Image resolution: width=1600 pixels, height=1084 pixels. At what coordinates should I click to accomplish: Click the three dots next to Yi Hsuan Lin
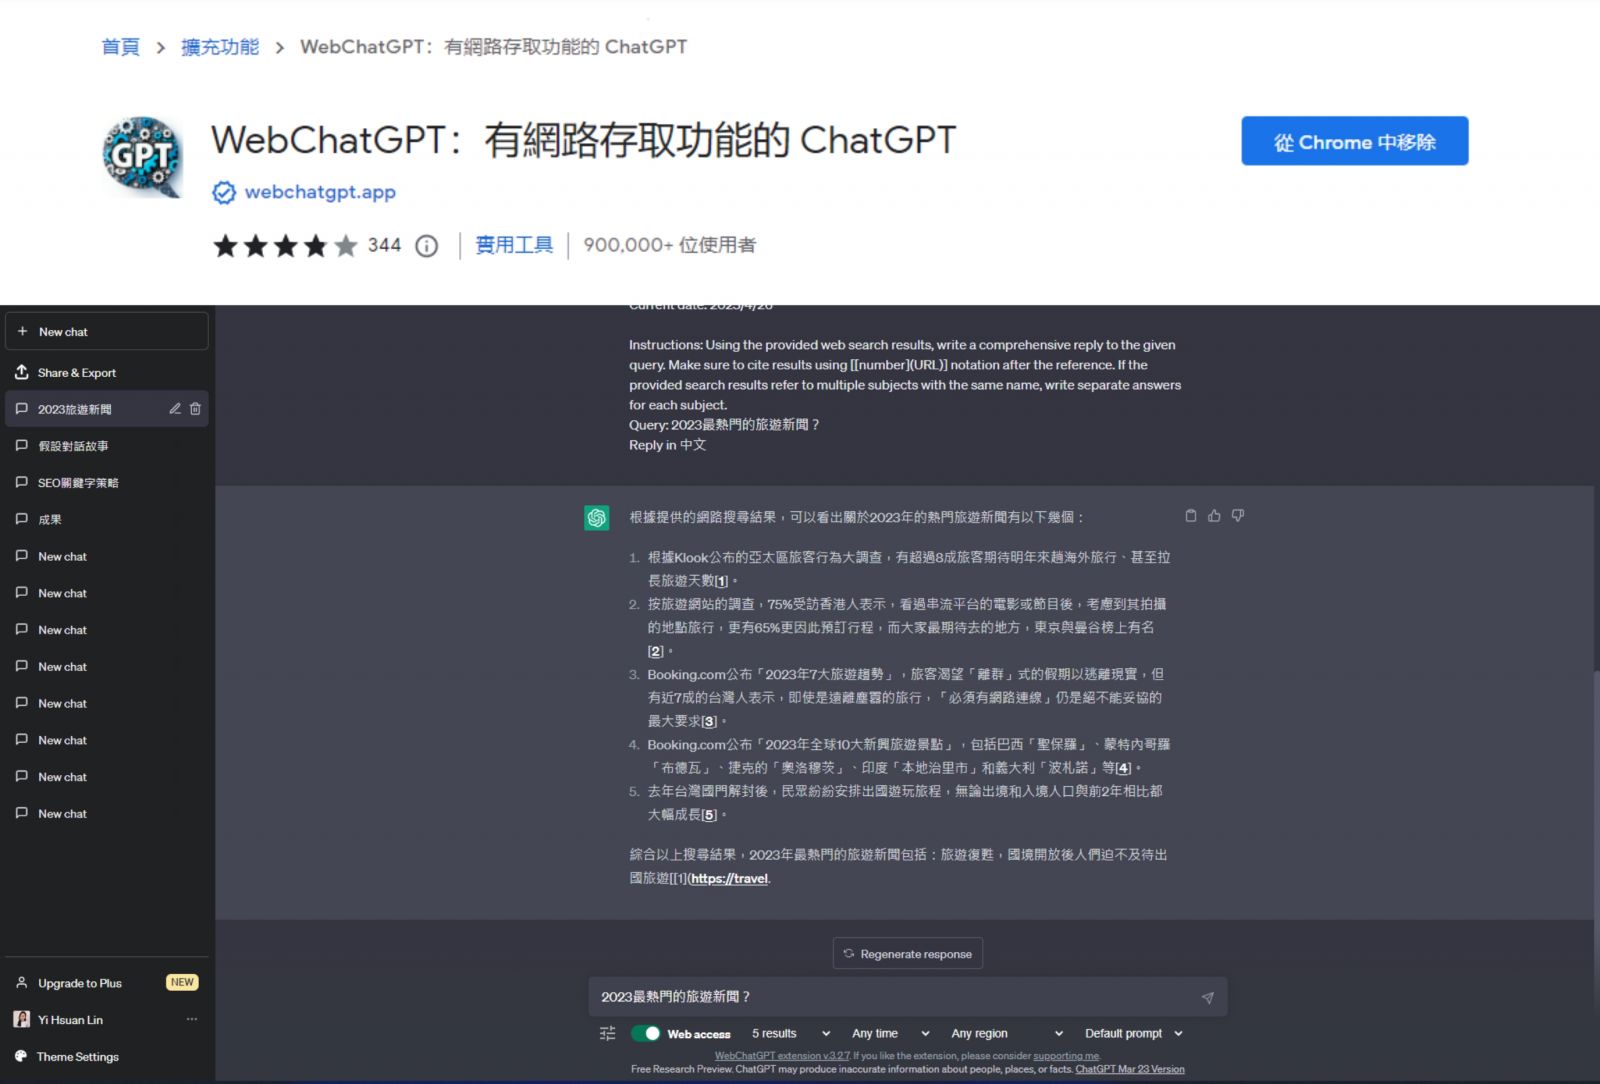coord(192,1019)
